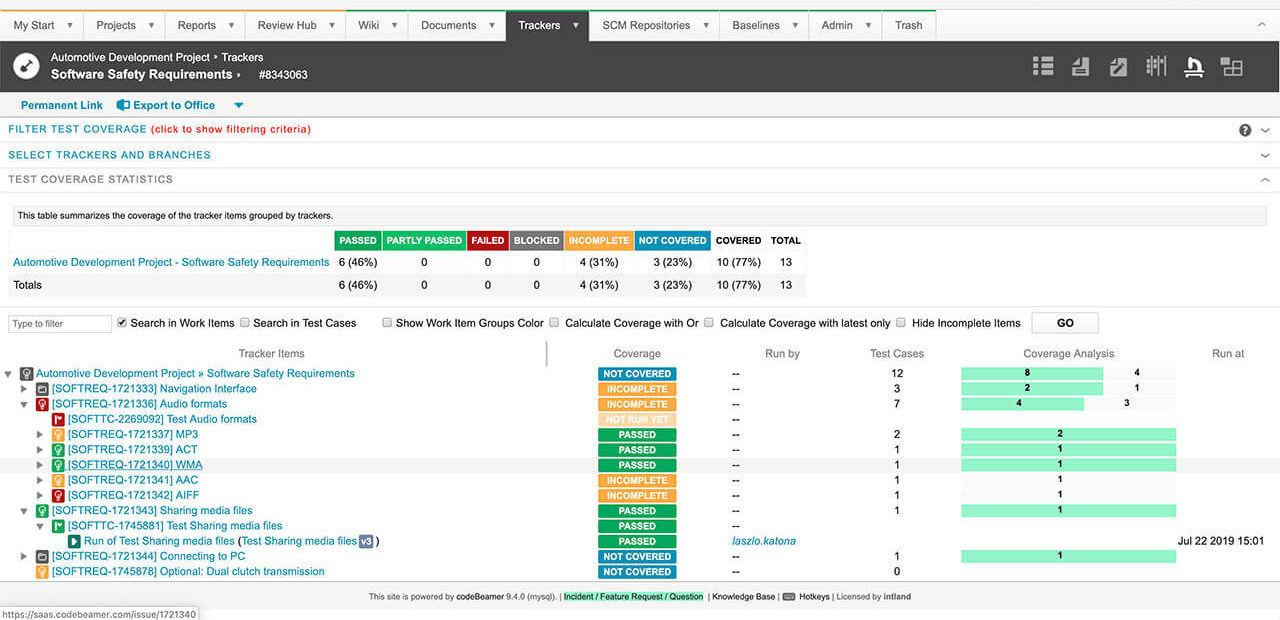This screenshot has height=620, width=1280.
Task: Click the Filter Test Coverage section header
Action: 77,129
